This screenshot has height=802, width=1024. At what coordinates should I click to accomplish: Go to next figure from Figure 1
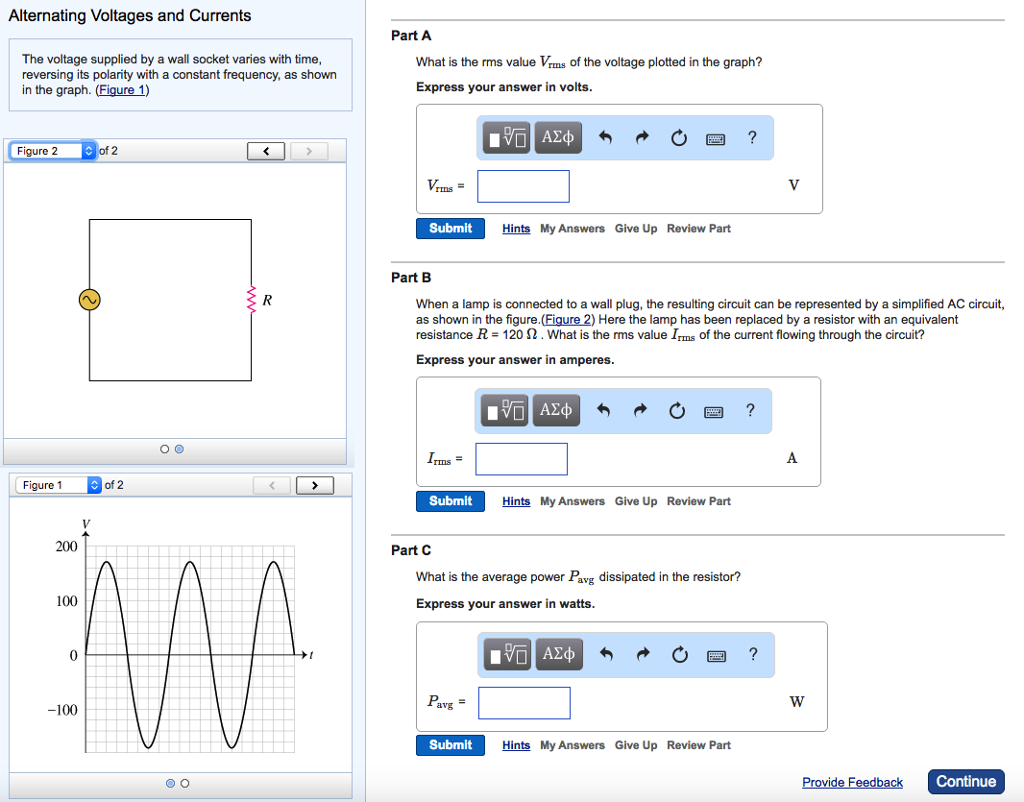(314, 485)
